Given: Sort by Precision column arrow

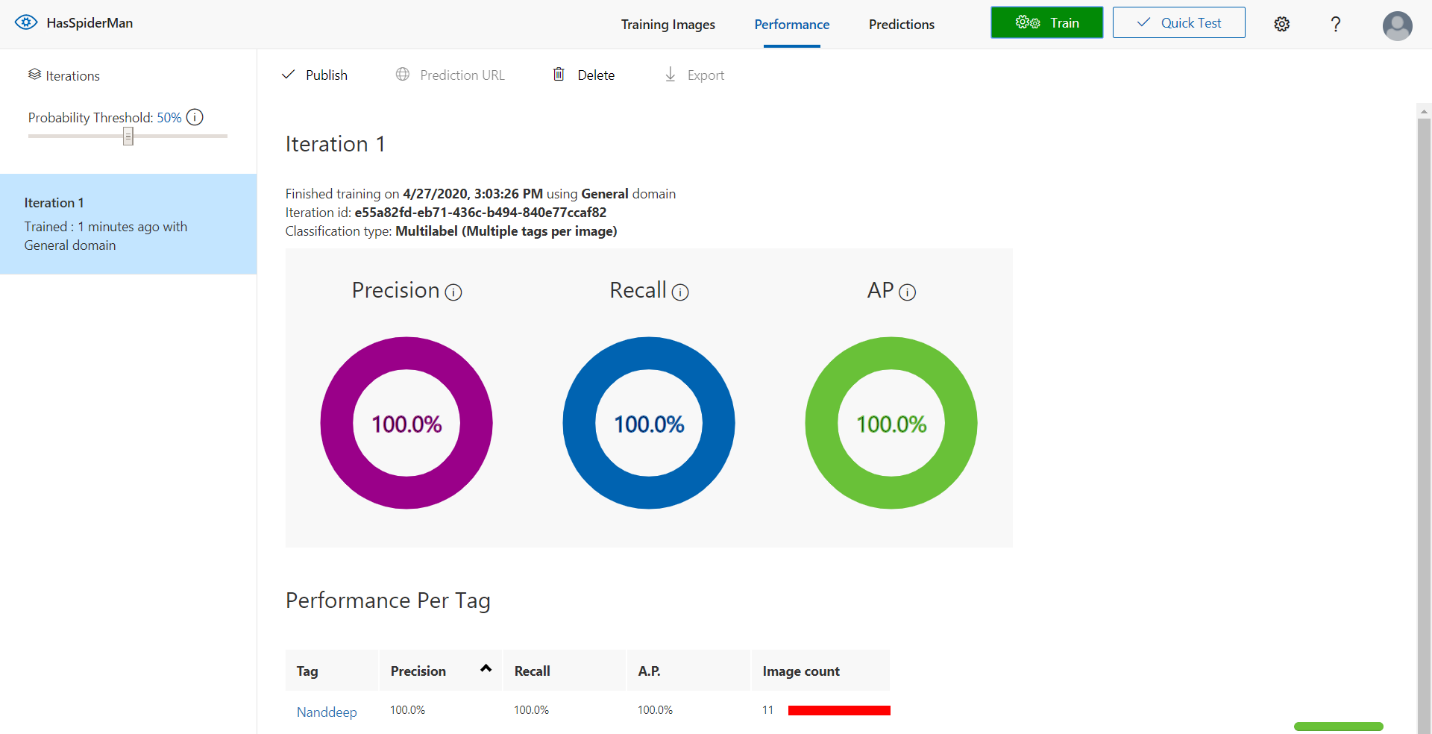Looking at the screenshot, I should [486, 669].
